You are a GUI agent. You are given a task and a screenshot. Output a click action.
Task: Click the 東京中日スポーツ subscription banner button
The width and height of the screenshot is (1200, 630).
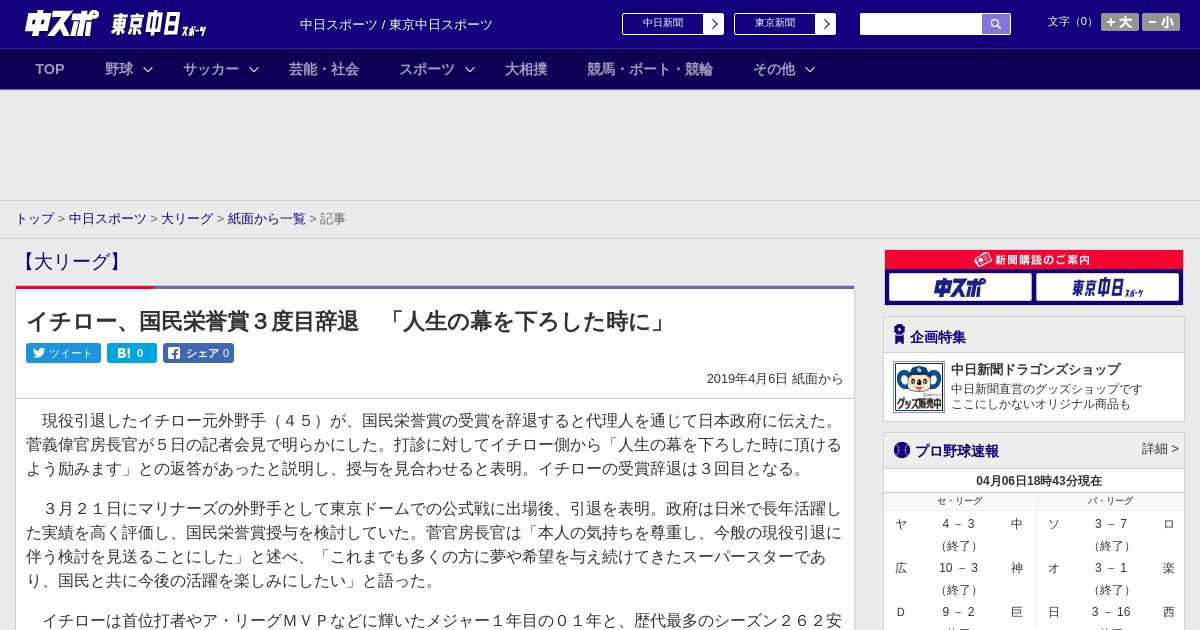tap(1107, 288)
